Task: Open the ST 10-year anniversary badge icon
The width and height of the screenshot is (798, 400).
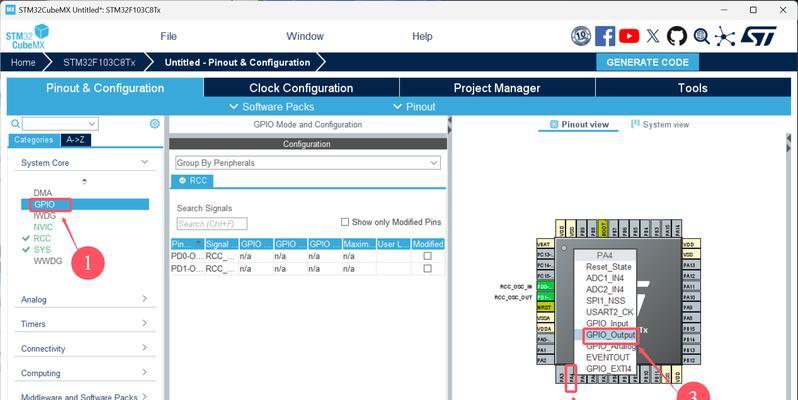Action: point(581,36)
